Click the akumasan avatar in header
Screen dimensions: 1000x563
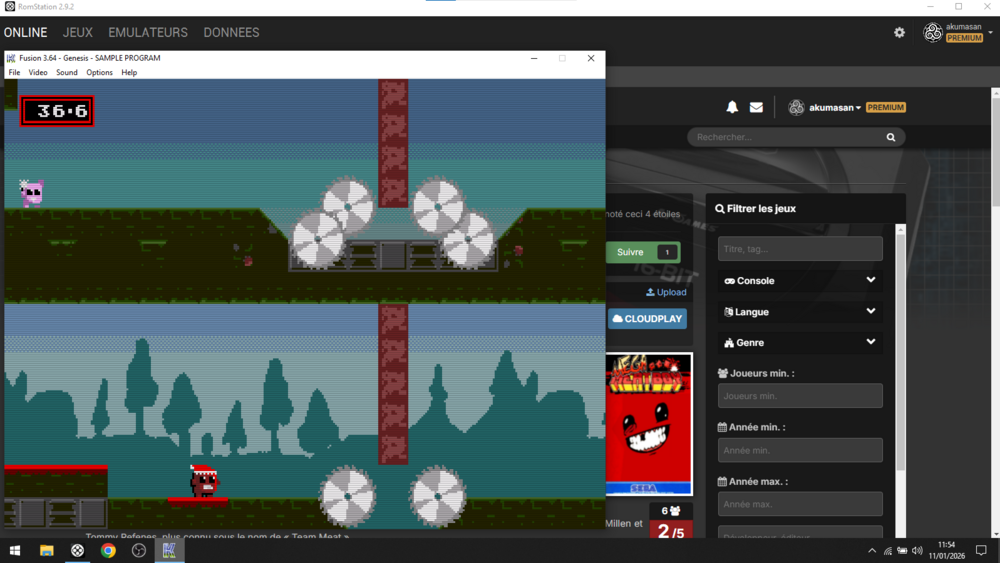coord(796,107)
